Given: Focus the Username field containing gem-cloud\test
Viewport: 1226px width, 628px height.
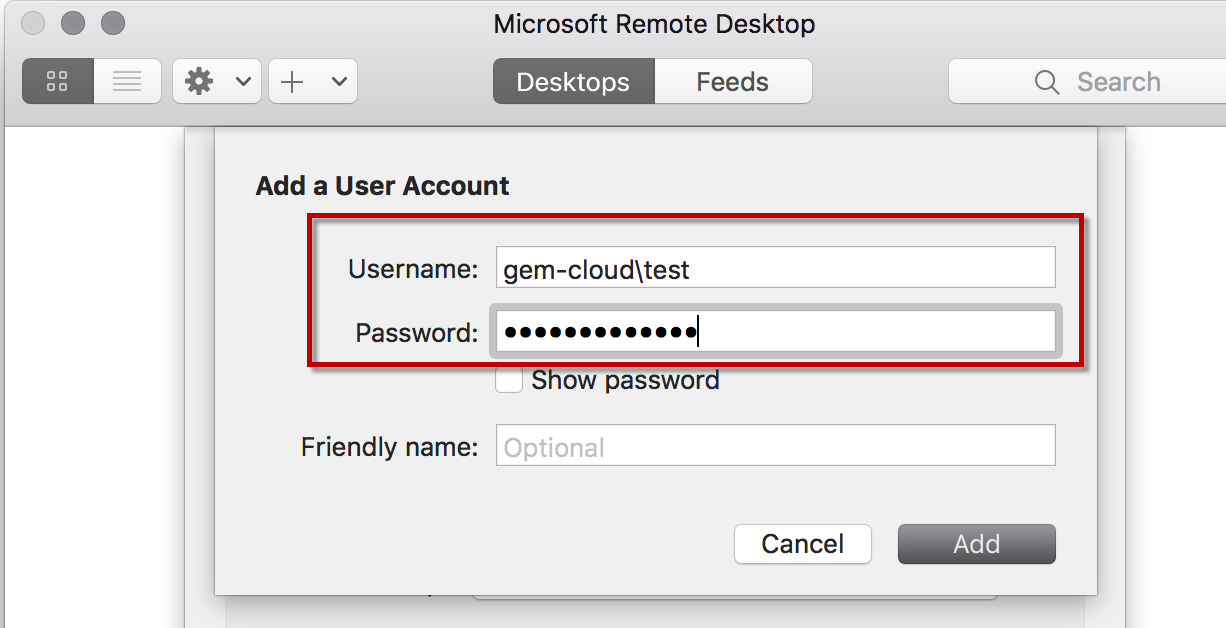Looking at the screenshot, I should tap(776, 268).
